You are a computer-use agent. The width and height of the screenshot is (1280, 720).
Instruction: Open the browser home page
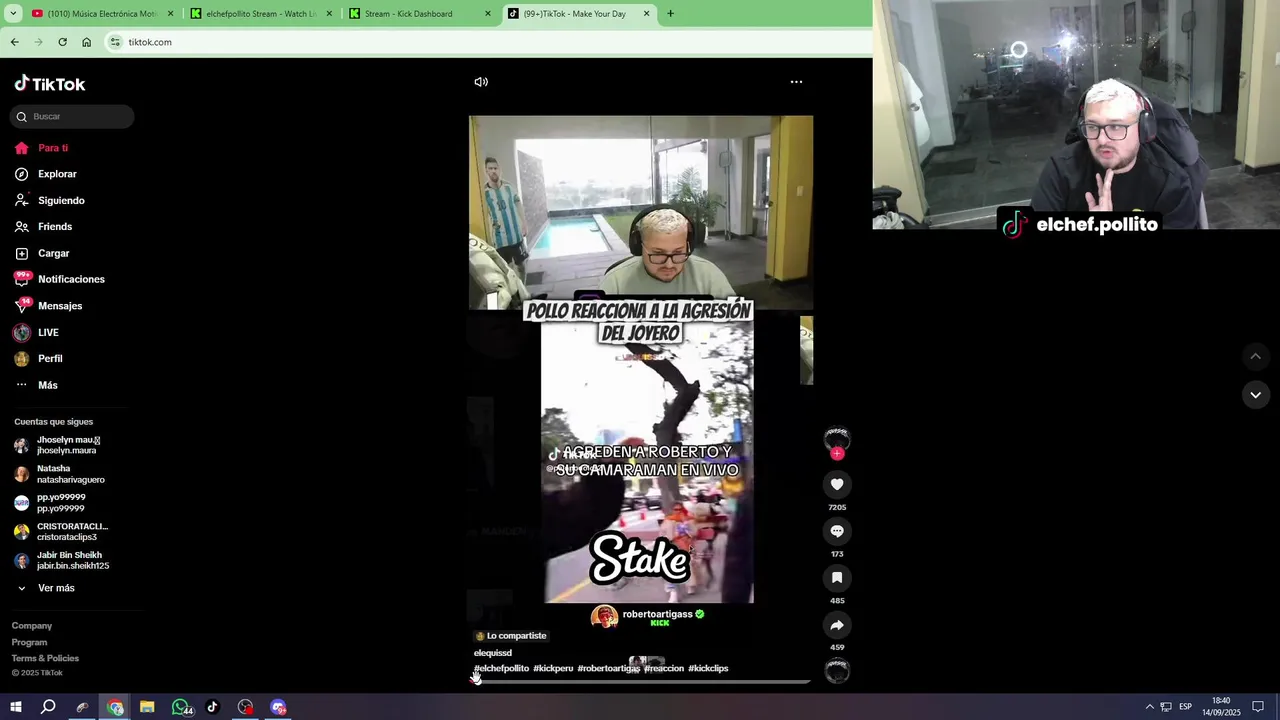point(86,42)
